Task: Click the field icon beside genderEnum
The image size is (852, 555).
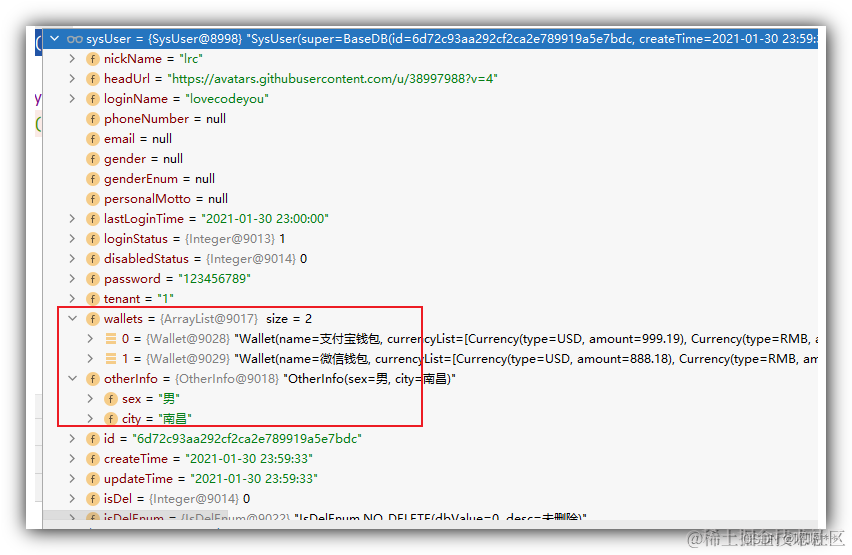Action: pyautogui.click(x=93, y=179)
